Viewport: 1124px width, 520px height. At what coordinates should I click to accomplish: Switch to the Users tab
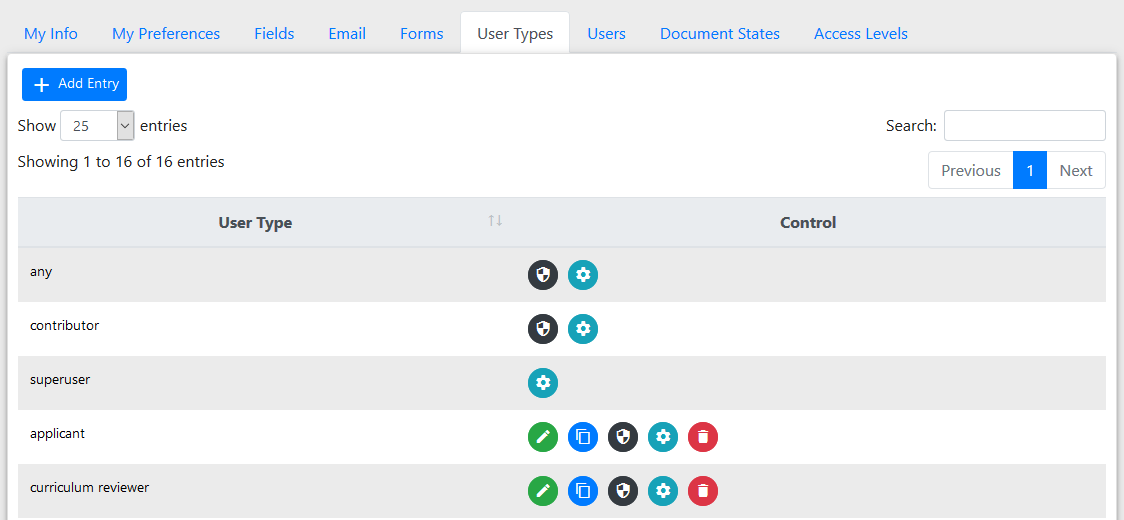pos(606,34)
